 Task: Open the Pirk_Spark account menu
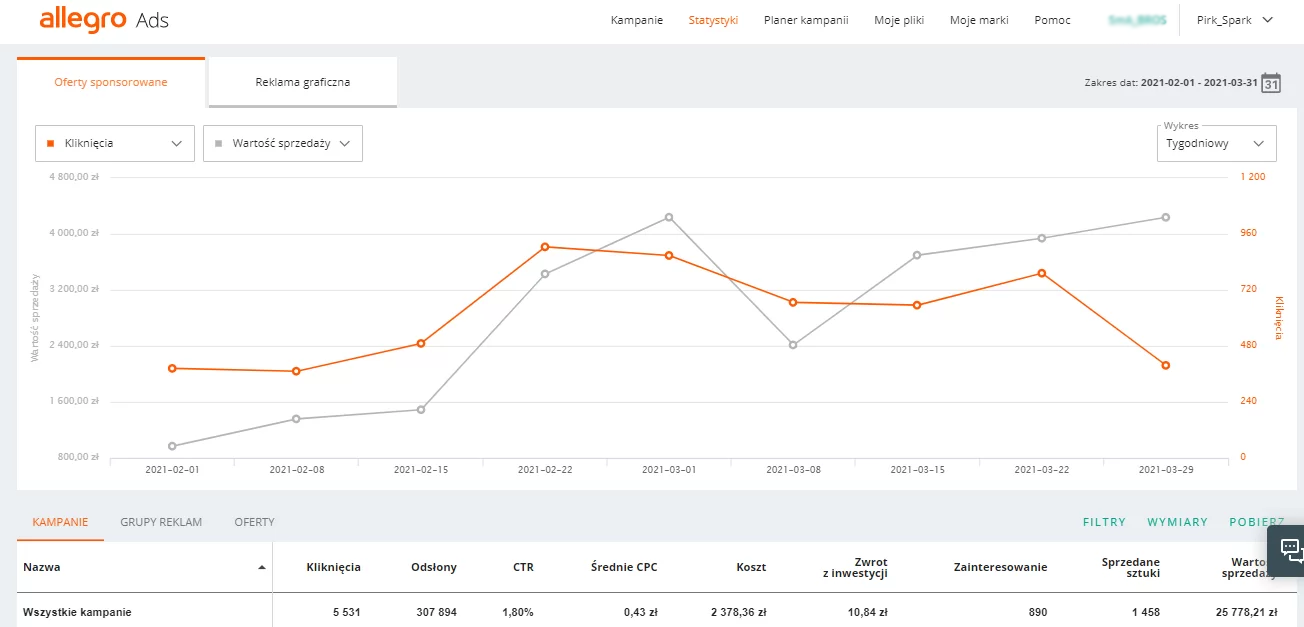click(x=1235, y=20)
